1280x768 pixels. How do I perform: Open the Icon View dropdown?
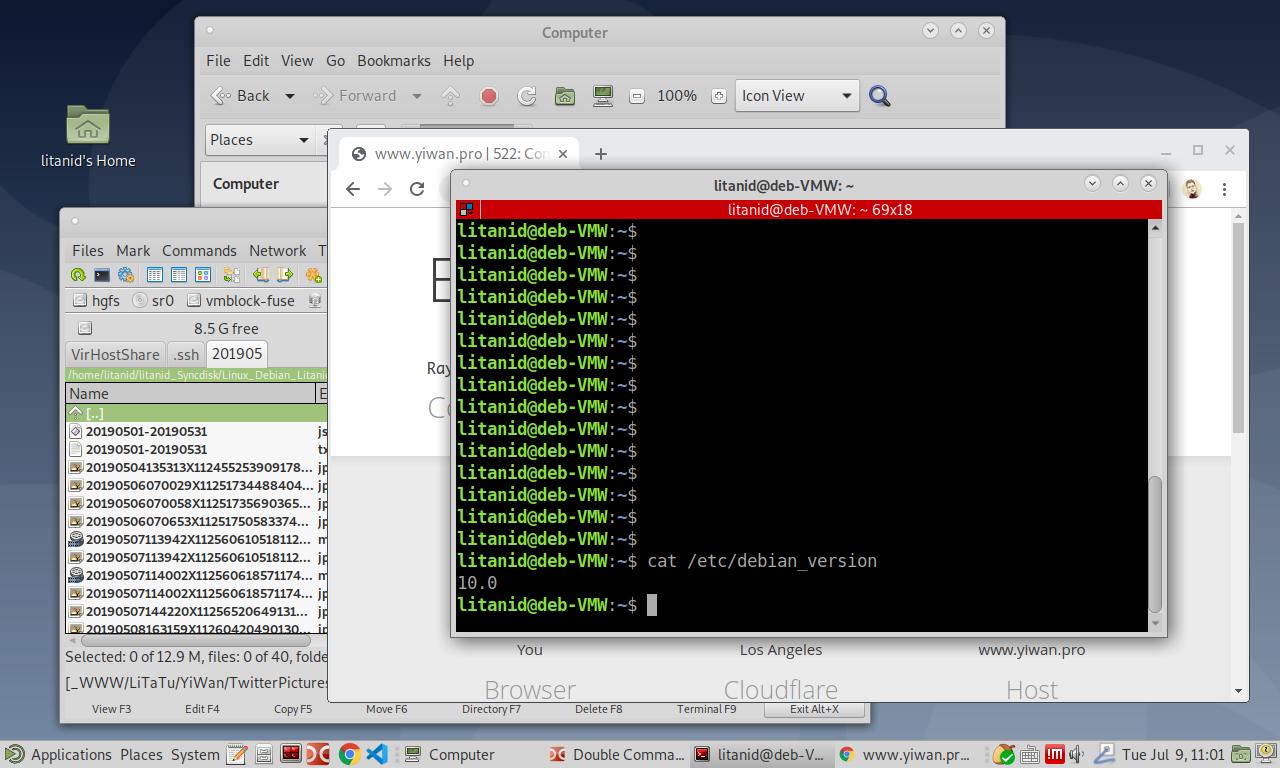click(x=797, y=96)
